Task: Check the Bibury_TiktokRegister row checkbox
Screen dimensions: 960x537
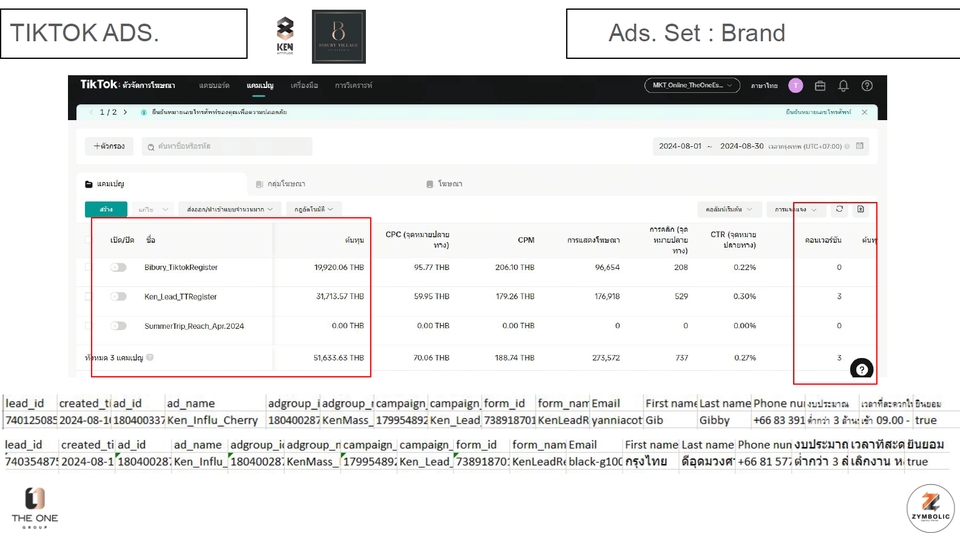Action: point(88,268)
